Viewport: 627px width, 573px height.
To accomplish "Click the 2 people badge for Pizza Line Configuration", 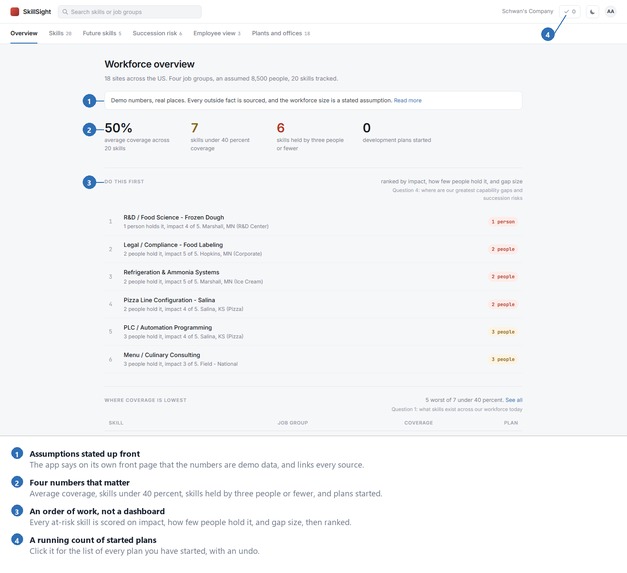I will point(503,304).
